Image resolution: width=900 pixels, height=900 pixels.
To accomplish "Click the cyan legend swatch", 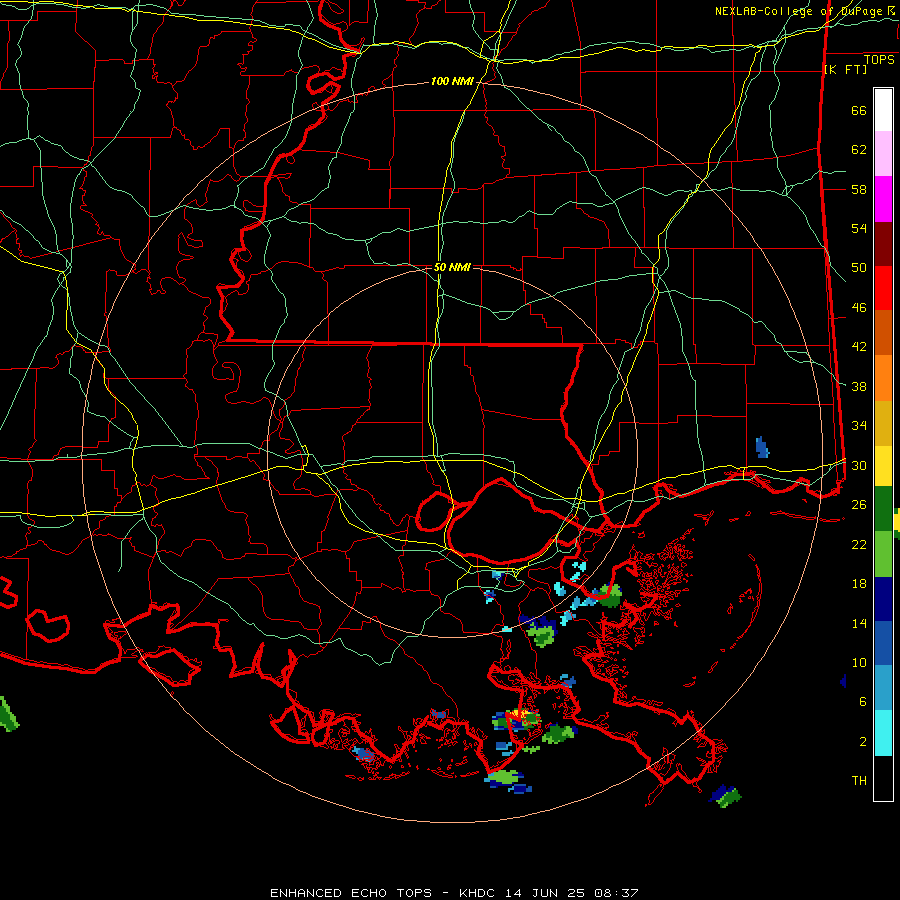I will pyautogui.click(x=883, y=734).
